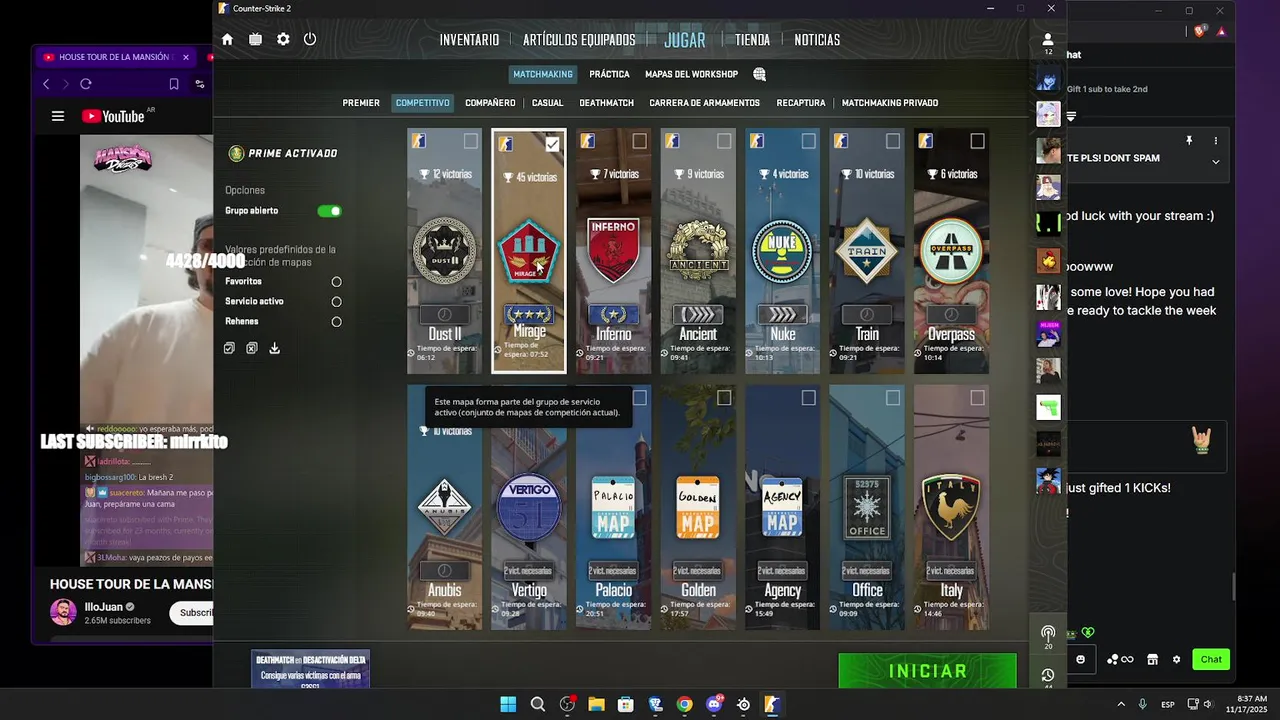Switch to MAPAS DEL WORKSHOP tab

click(x=691, y=74)
